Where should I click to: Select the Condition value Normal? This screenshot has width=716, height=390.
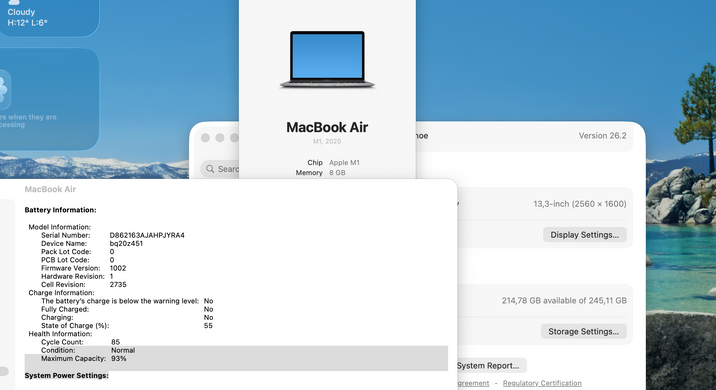pyautogui.click(x=123, y=350)
